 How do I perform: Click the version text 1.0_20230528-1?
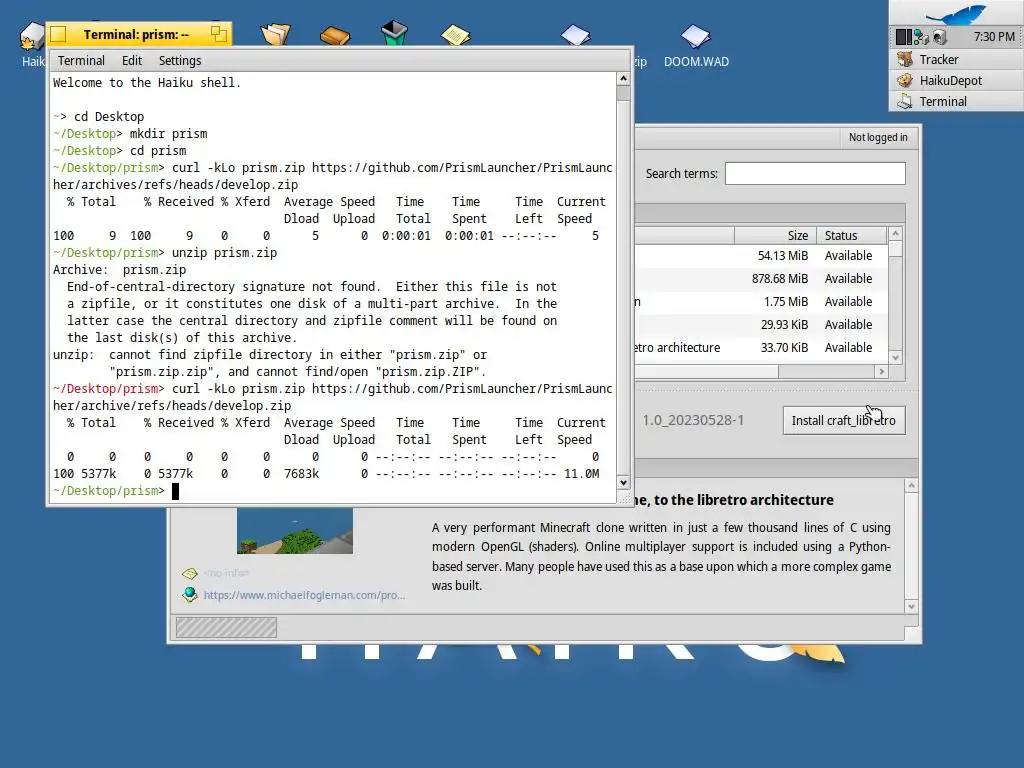[x=692, y=420]
